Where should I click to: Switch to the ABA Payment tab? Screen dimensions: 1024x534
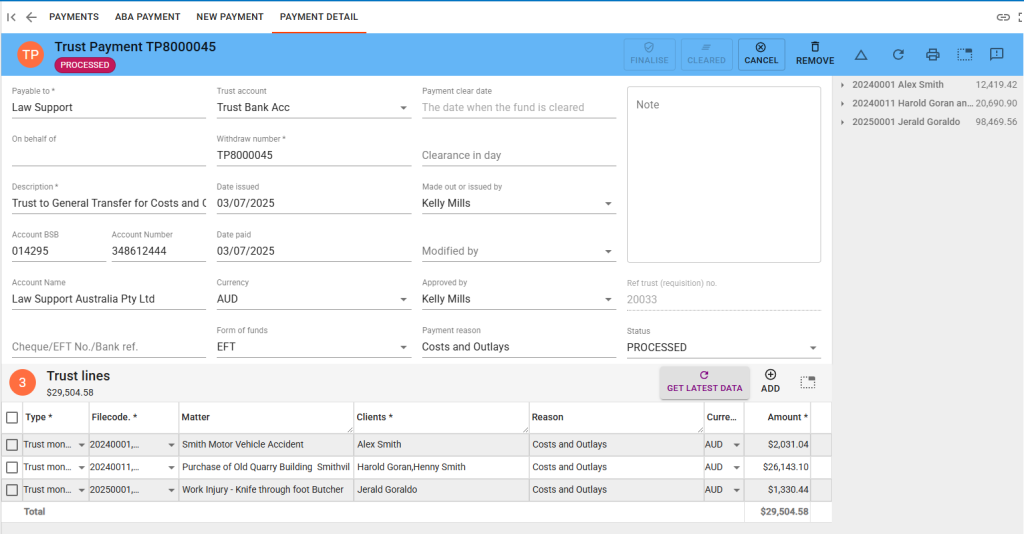point(147,17)
